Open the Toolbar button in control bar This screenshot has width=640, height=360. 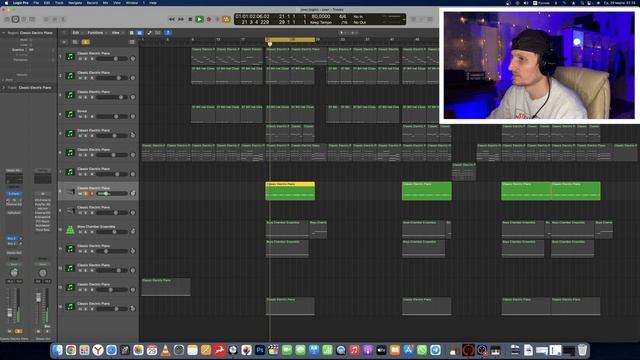(x=32, y=19)
